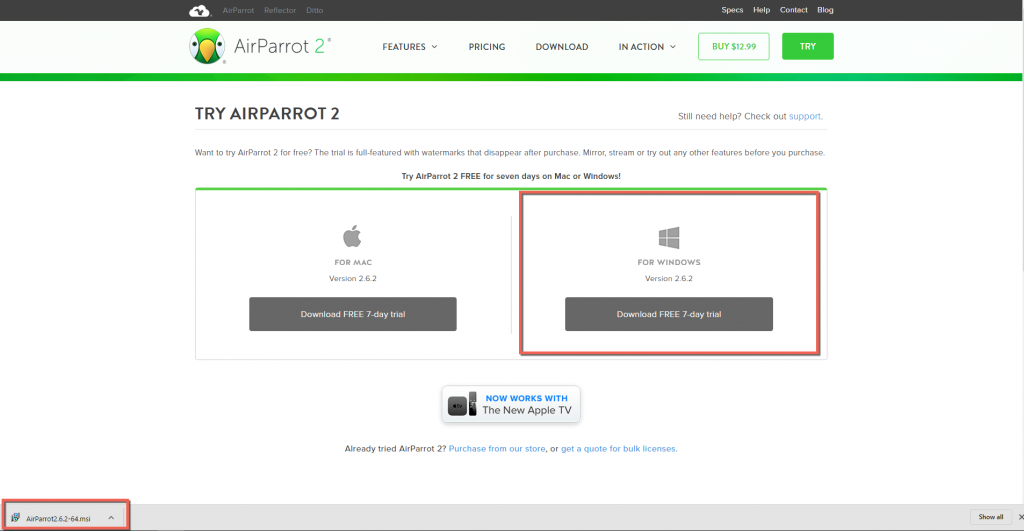Click the downloaded msi file icon
Screen dimensions: 1024x531
coord(15,517)
